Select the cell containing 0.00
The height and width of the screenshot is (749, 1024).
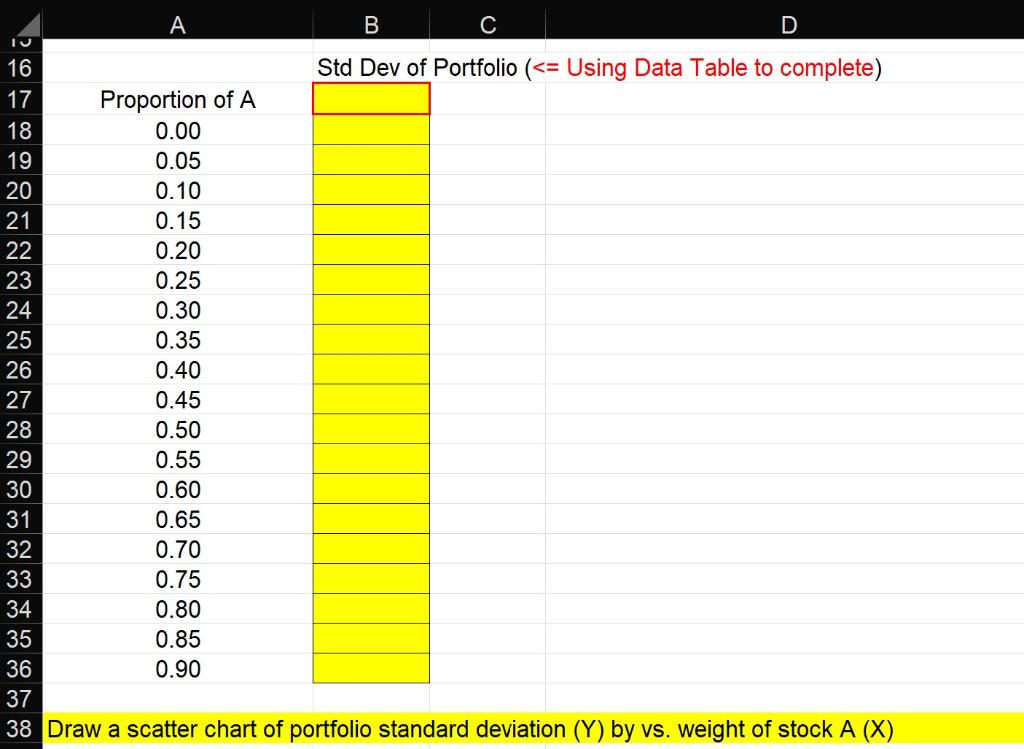coord(177,130)
